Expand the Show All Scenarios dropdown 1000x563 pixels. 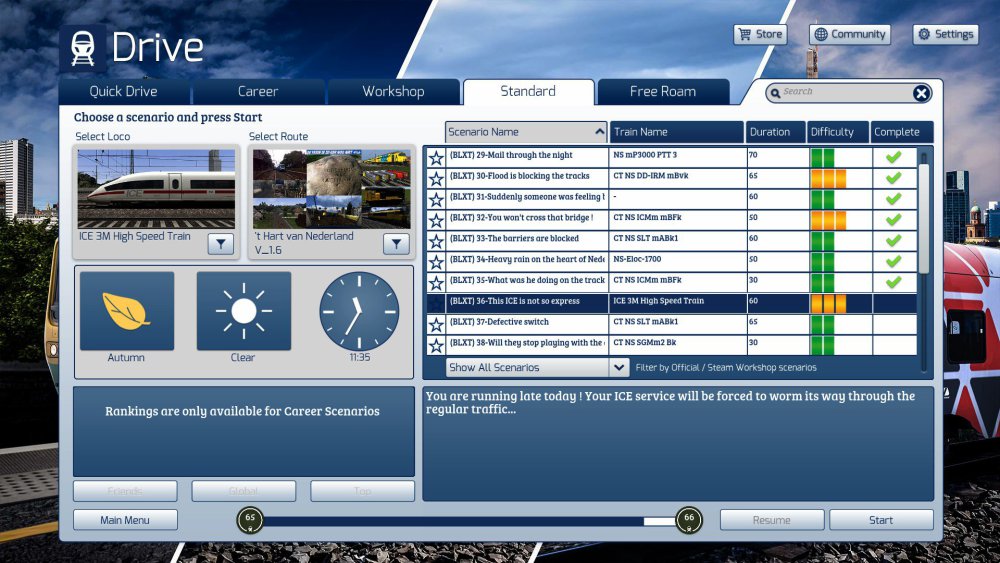(x=619, y=367)
